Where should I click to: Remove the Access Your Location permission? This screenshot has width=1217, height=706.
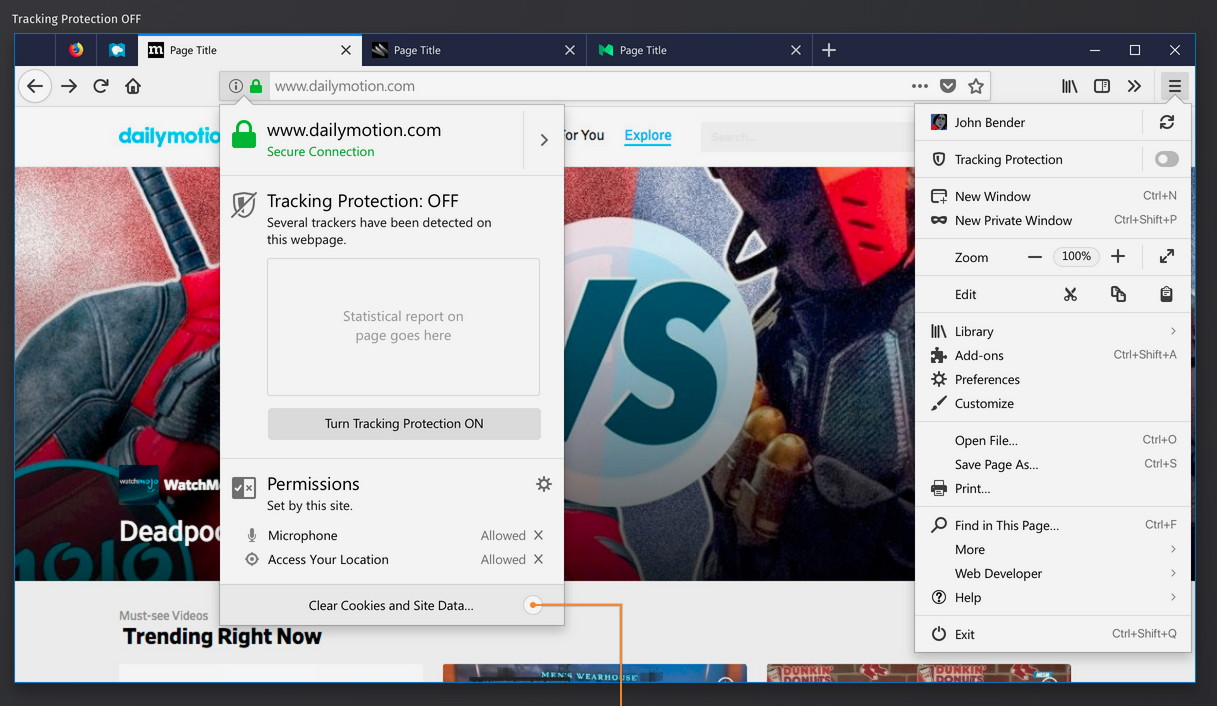click(x=539, y=560)
